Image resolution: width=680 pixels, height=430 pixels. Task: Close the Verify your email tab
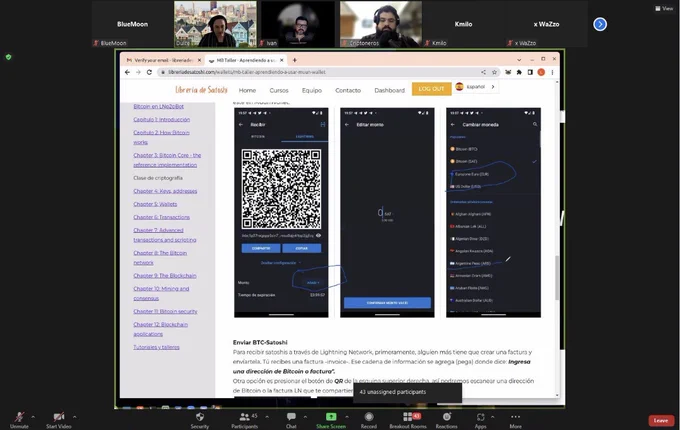tap(199, 60)
